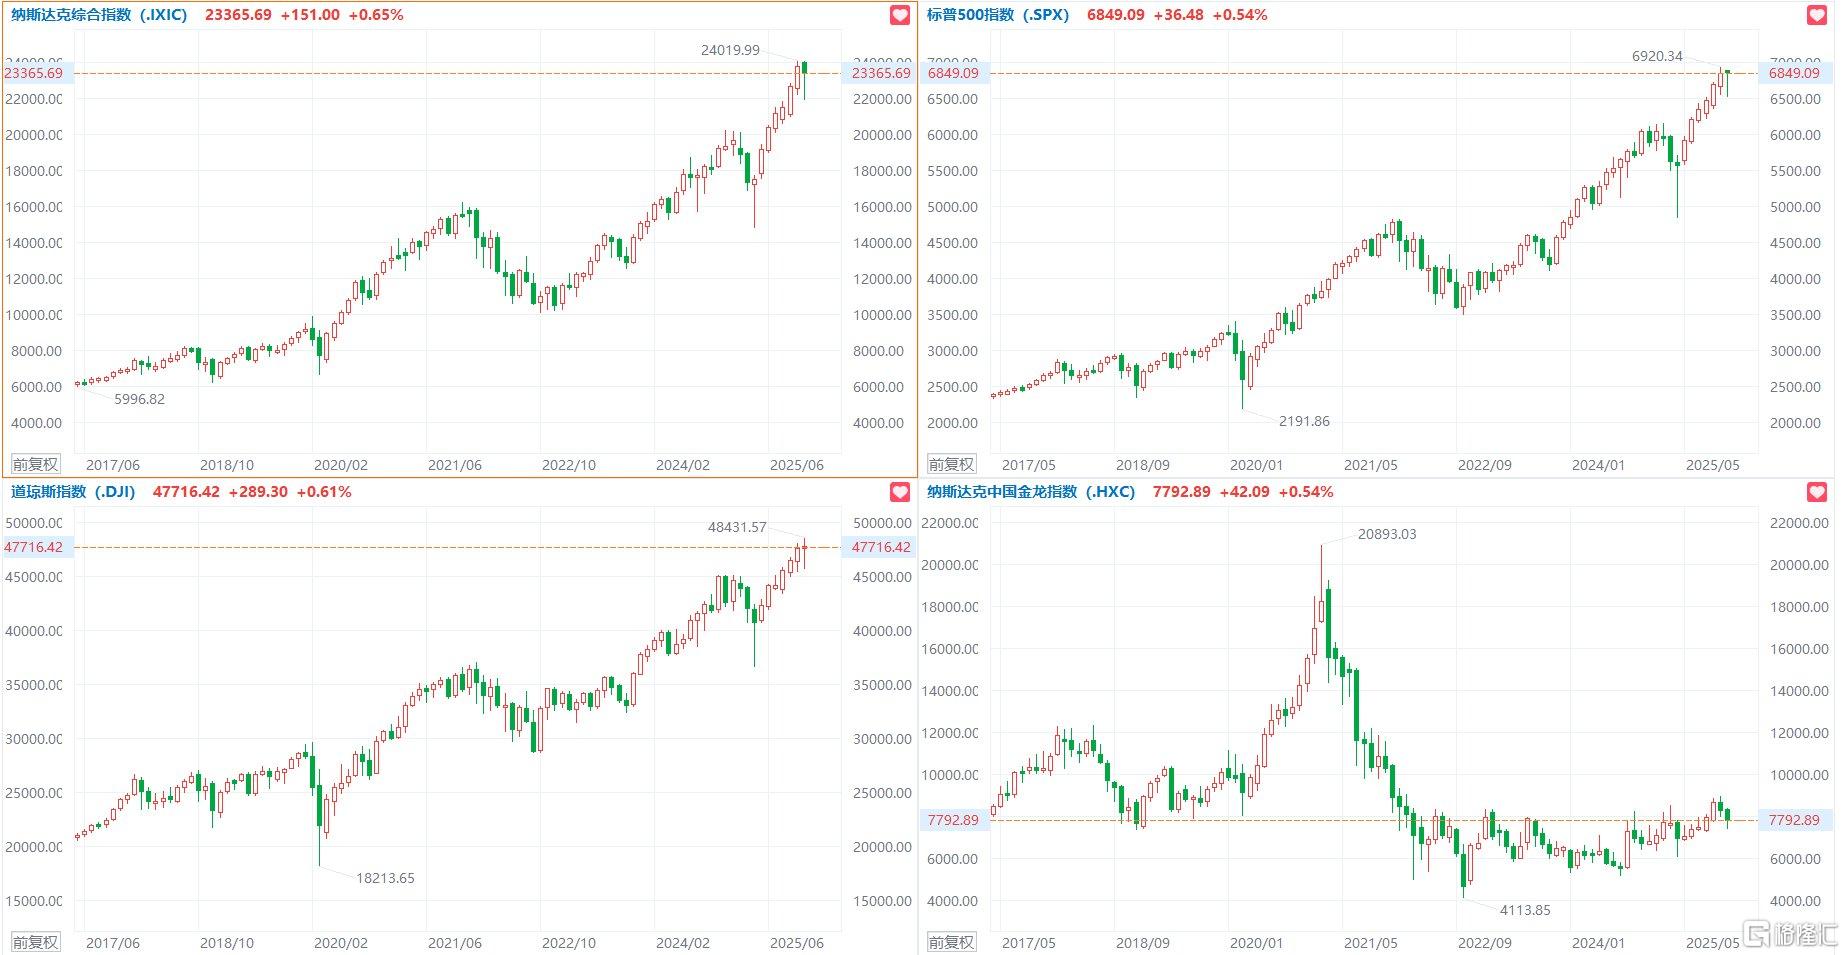1845x955 pixels.
Task: Toggle favorite heart for Nasdaq China Golden Dragon
Action: pyautogui.click(x=1817, y=492)
